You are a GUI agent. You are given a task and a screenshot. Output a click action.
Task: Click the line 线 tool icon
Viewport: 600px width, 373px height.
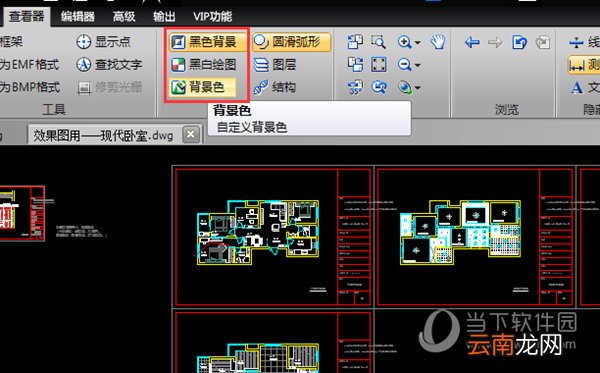click(576, 42)
